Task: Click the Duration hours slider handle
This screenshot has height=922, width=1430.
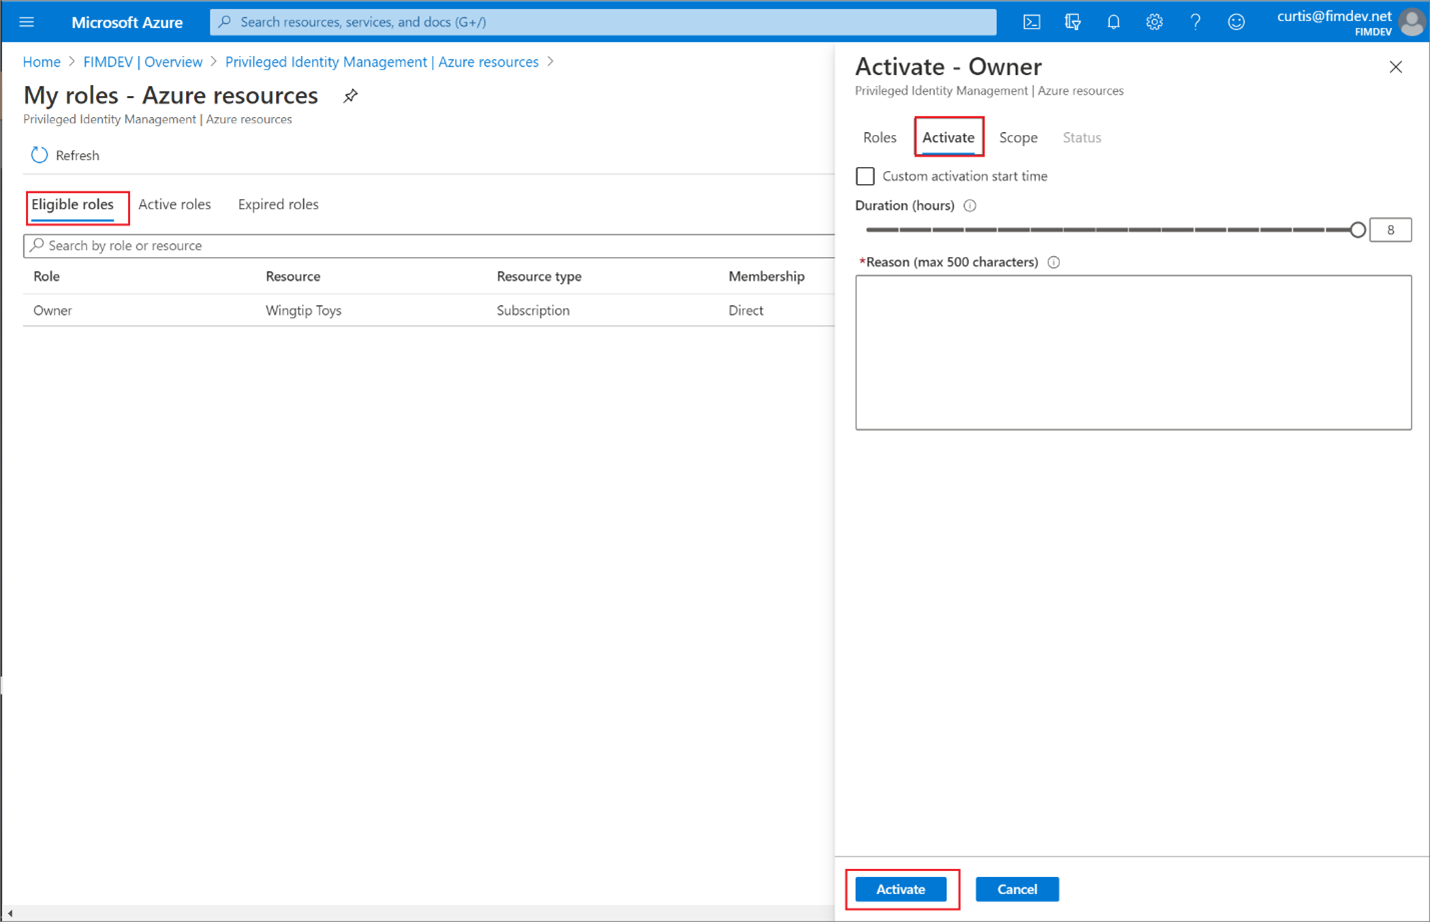Action: point(1357,230)
